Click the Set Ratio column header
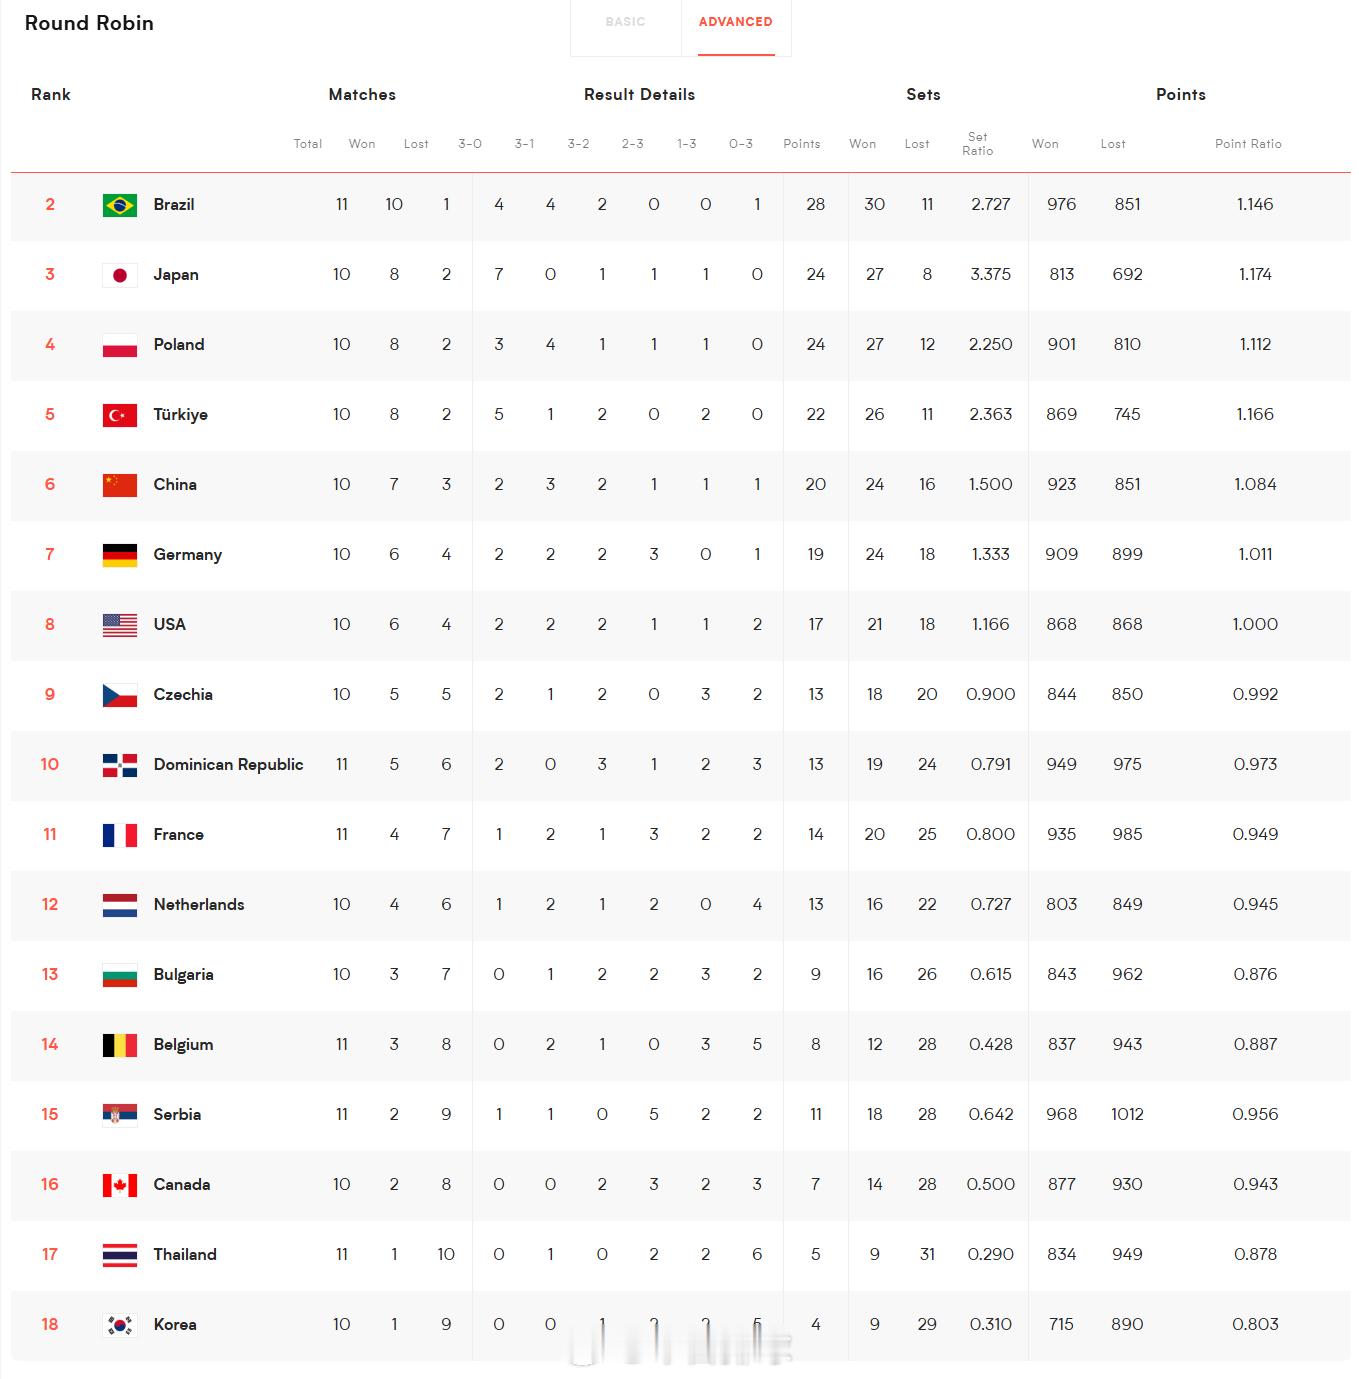The height and width of the screenshot is (1379, 1359). 978,144
